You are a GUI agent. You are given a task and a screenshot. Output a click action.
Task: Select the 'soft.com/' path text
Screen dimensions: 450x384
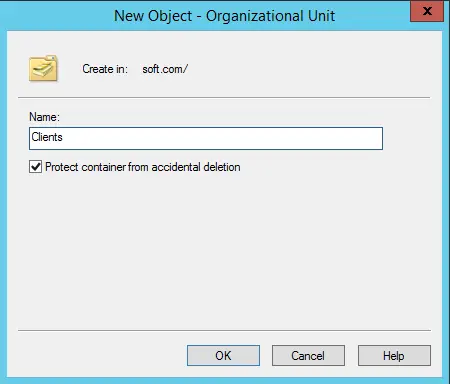[165, 69]
